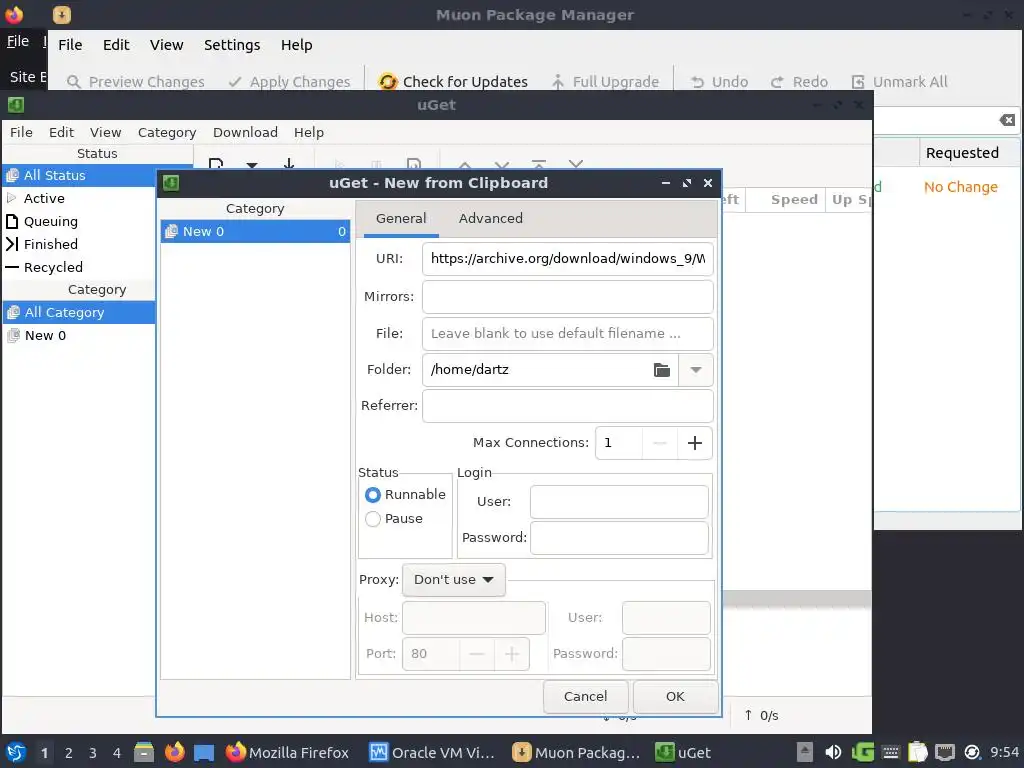
Task: Select New 0 category in dialog list
Action: pyautogui.click(x=255, y=232)
